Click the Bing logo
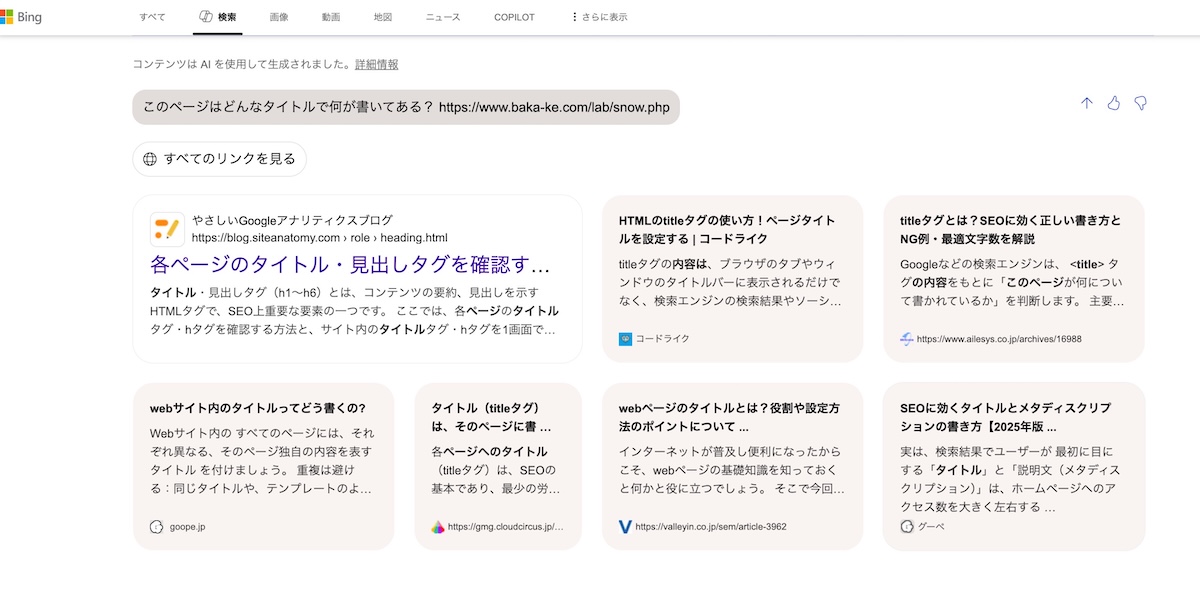 point(21,17)
